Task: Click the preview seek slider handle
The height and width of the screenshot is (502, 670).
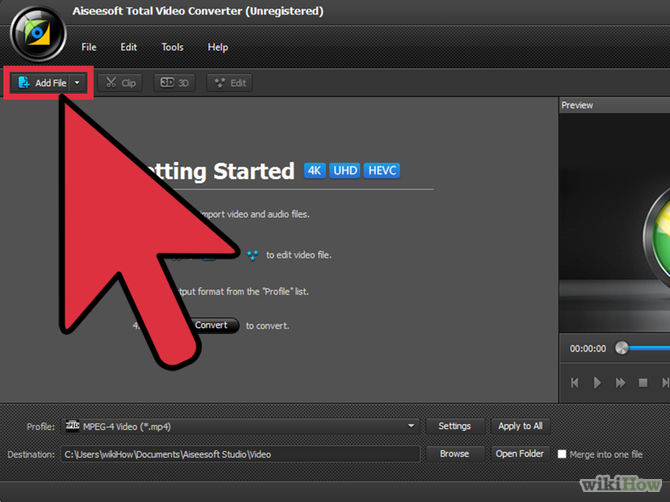Action: pos(622,348)
